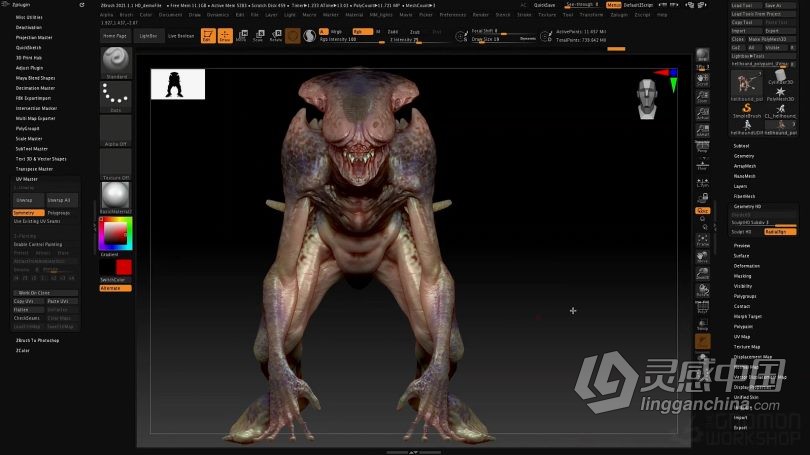This screenshot has height=455, width=810.
Task: Open the Brush menu
Action: pyautogui.click(x=126, y=15)
